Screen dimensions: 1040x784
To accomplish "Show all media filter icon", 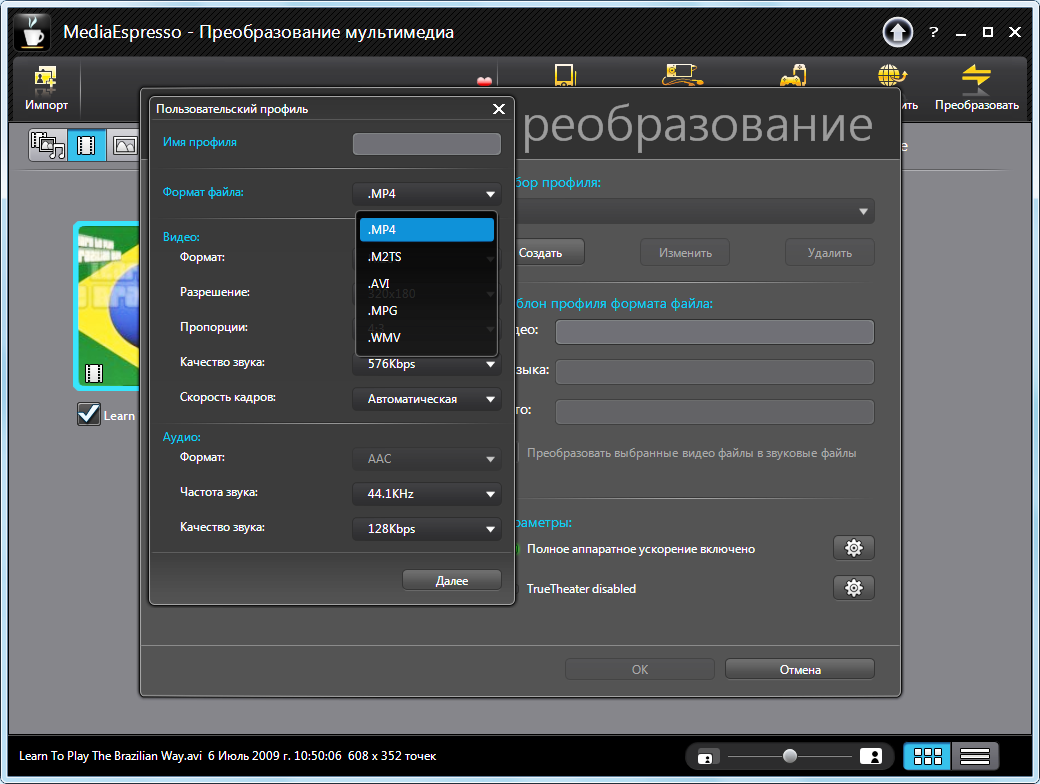I will click(47, 146).
